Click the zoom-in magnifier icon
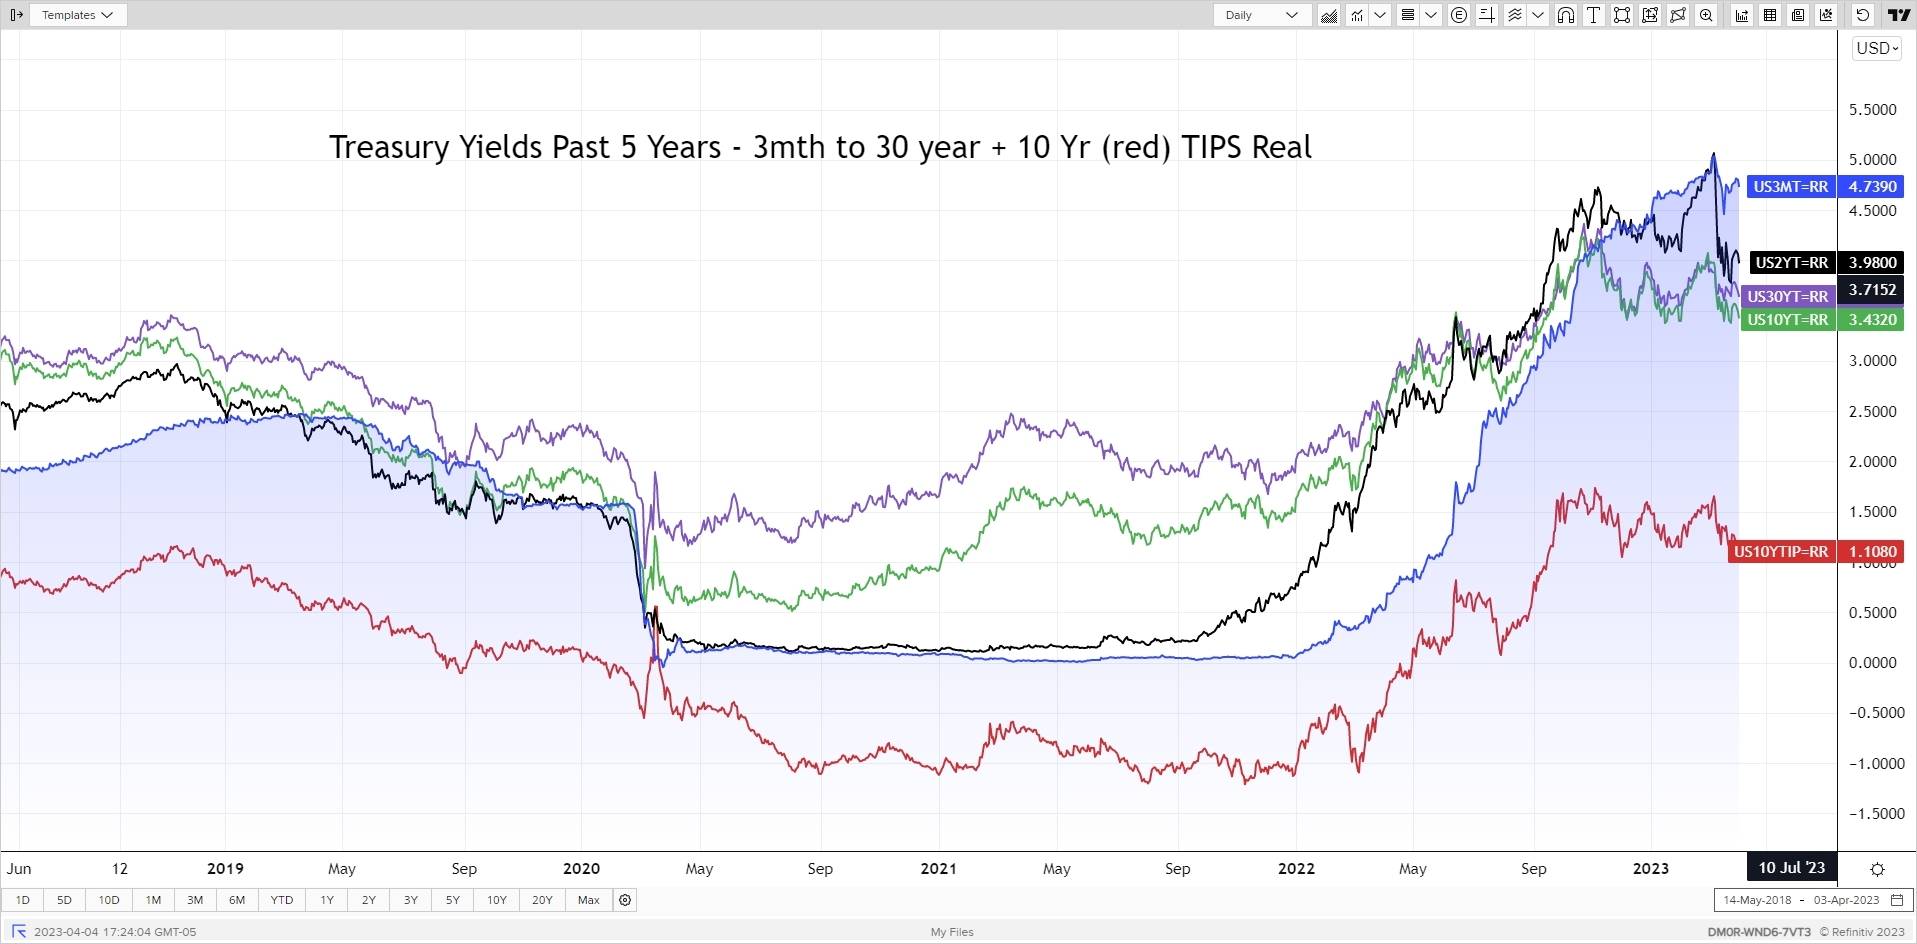 tap(1706, 15)
